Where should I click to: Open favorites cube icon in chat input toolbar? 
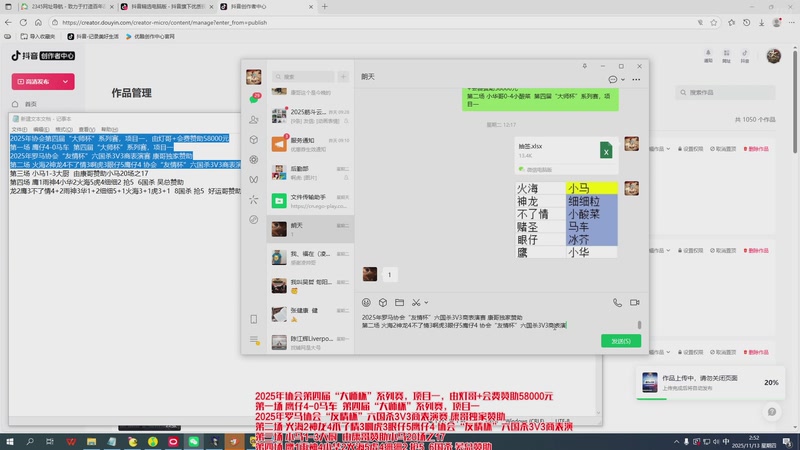click(x=383, y=303)
